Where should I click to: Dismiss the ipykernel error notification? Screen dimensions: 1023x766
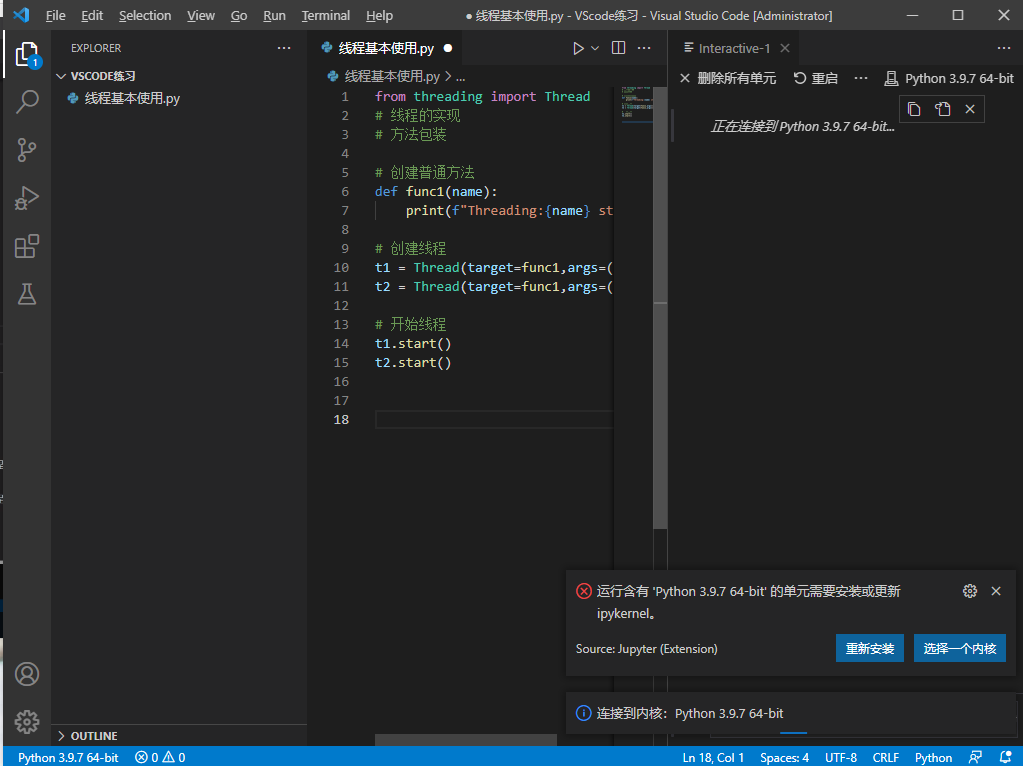click(996, 591)
